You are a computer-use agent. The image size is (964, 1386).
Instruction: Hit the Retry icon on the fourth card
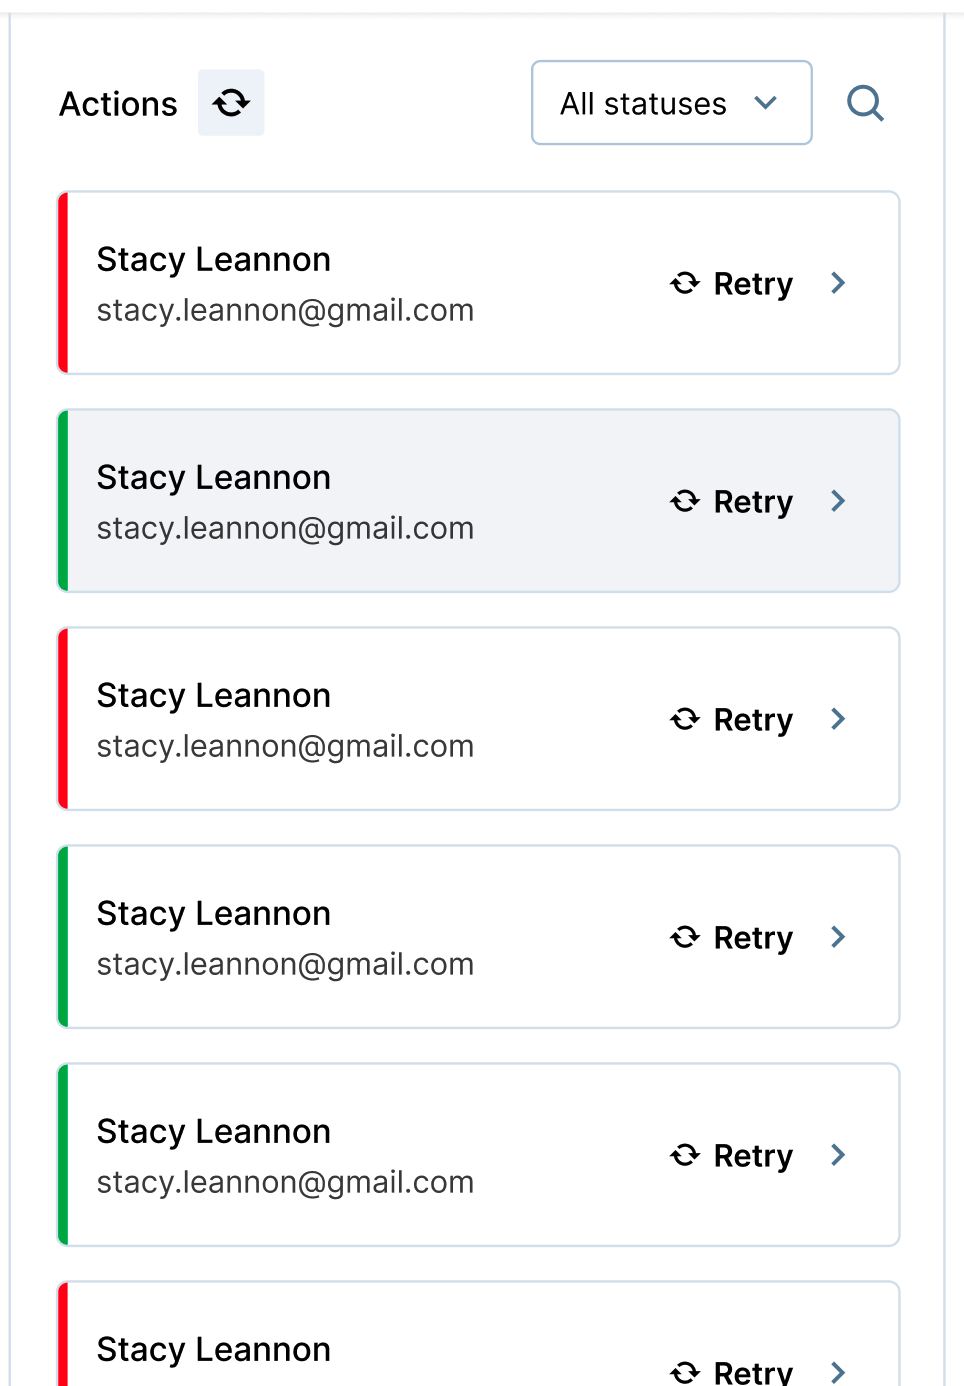click(x=685, y=938)
